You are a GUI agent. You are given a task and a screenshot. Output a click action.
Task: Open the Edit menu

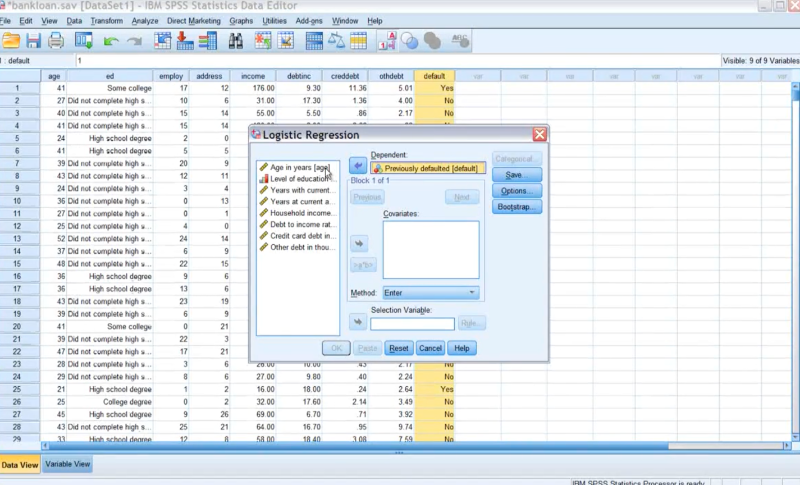pyautogui.click(x=26, y=21)
